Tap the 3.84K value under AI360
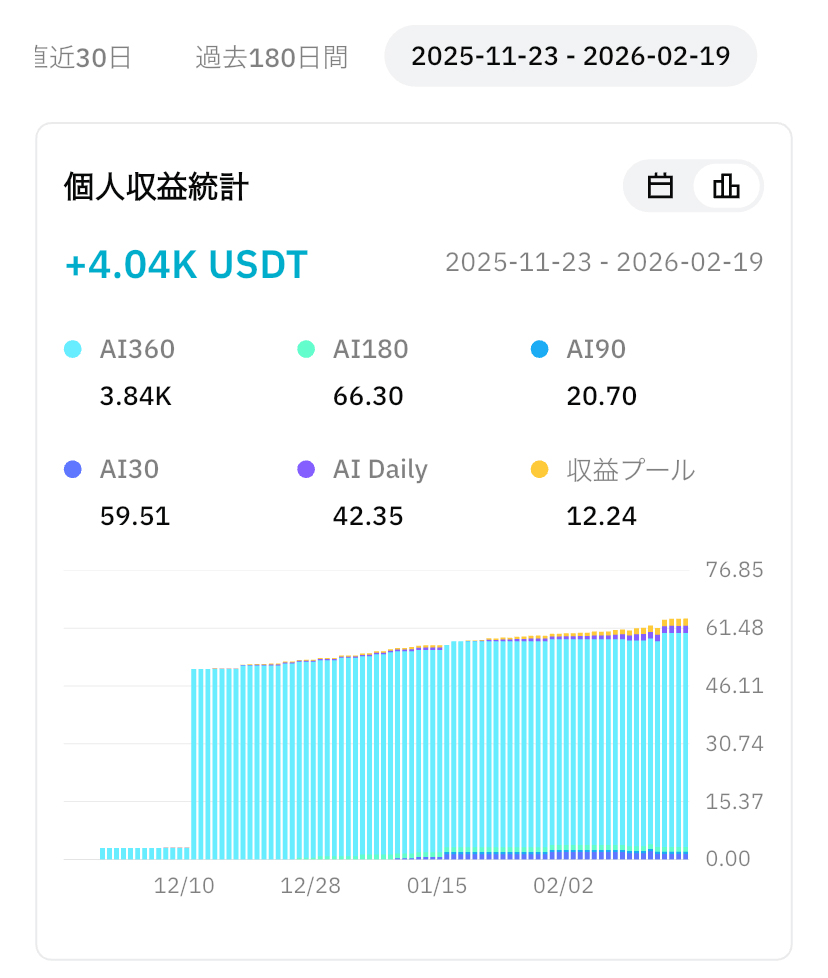828x978 pixels. 136,397
